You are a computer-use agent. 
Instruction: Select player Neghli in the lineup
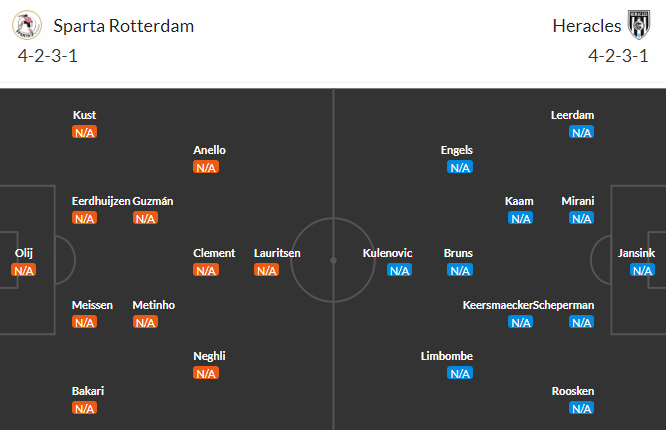(208, 356)
